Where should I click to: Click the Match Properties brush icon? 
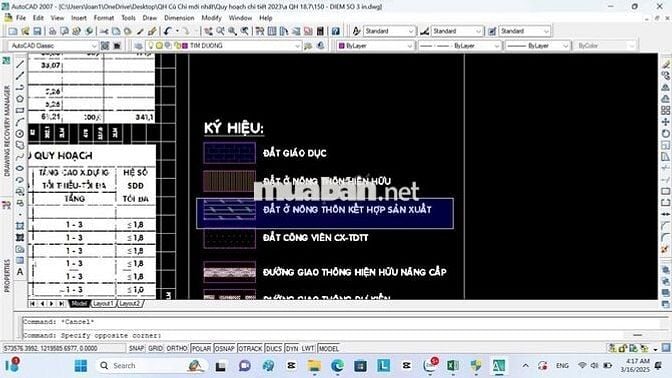[x=152, y=31]
